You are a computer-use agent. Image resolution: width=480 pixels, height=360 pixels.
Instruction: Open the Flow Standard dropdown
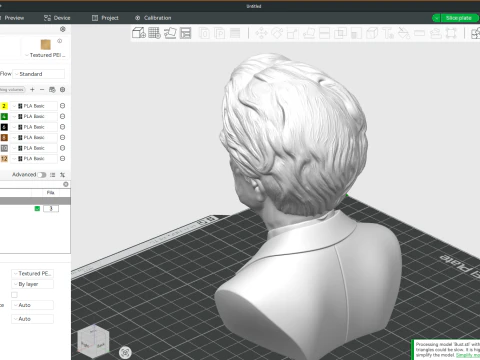pos(39,74)
